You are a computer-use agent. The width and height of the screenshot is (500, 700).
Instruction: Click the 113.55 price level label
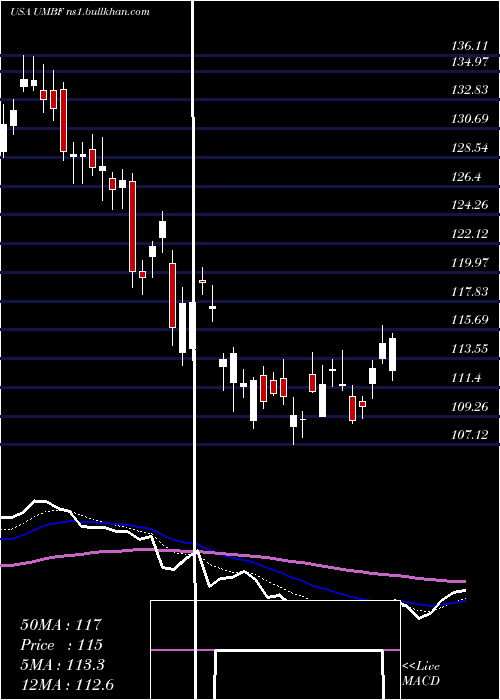[470, 349]
